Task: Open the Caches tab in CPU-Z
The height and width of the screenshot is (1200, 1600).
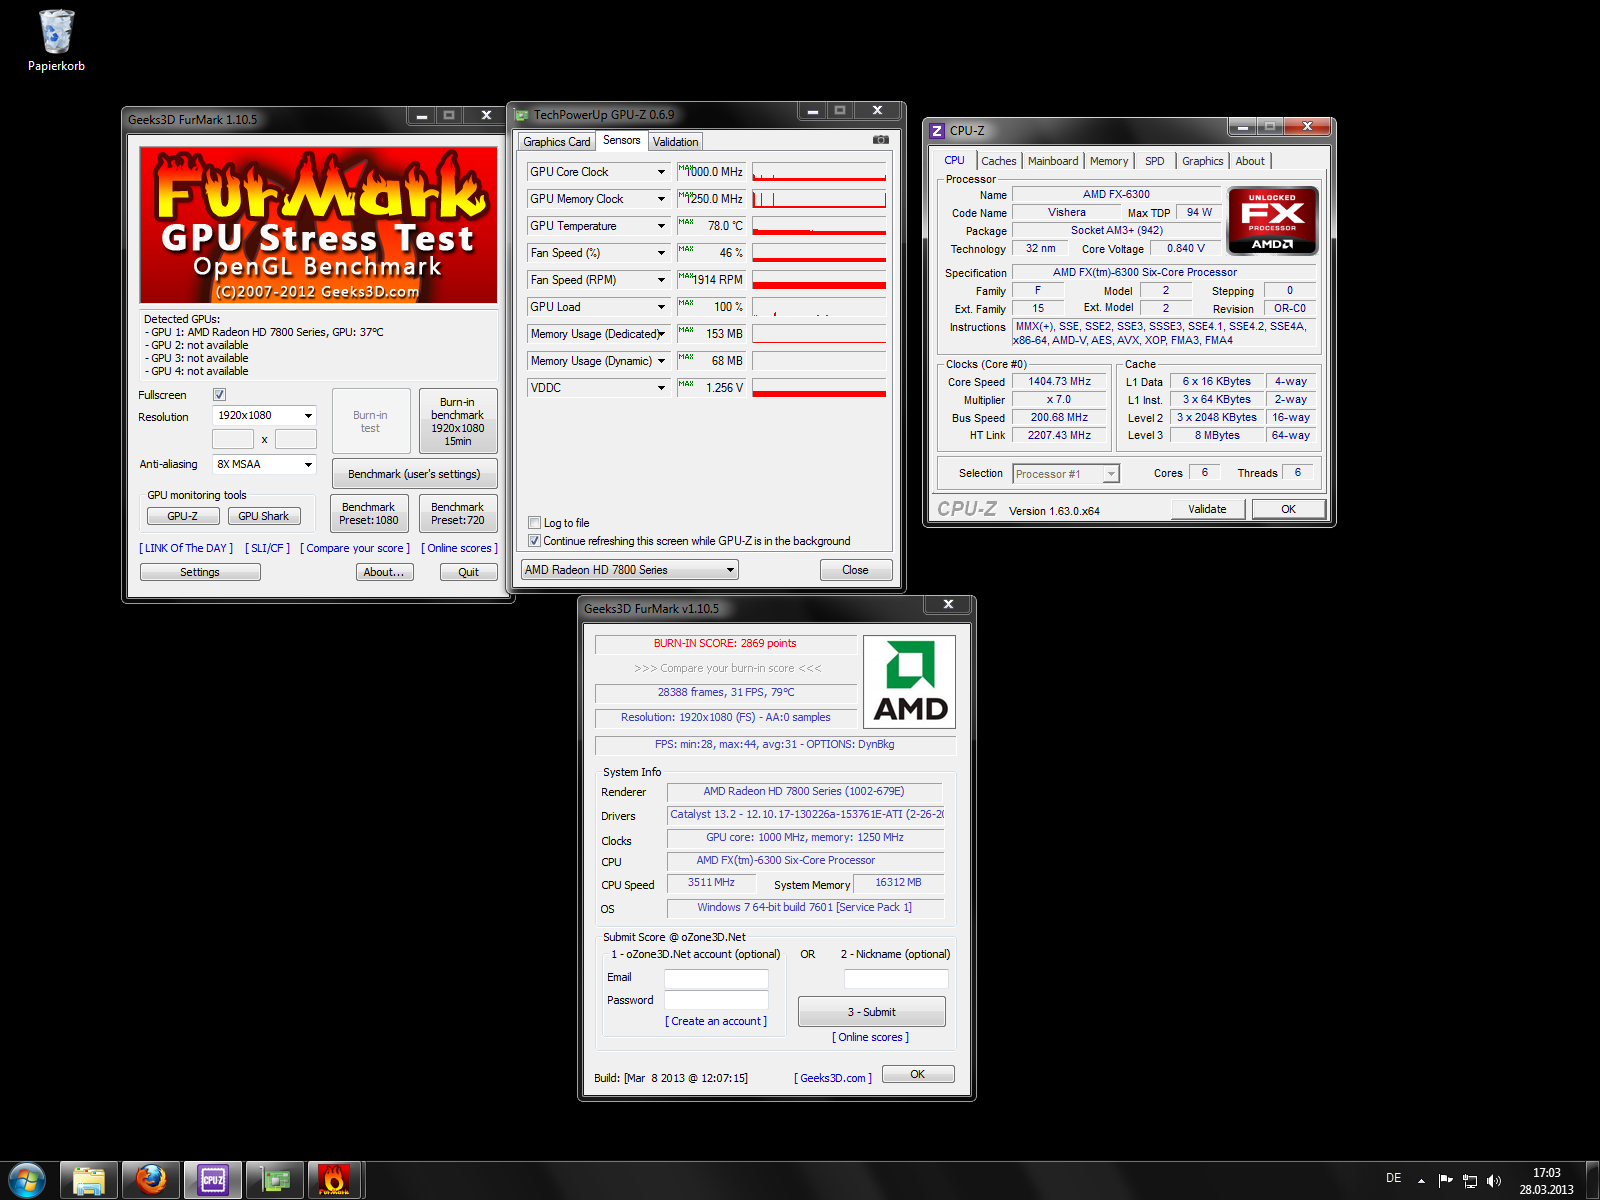Action: click(x=998, y=161)
